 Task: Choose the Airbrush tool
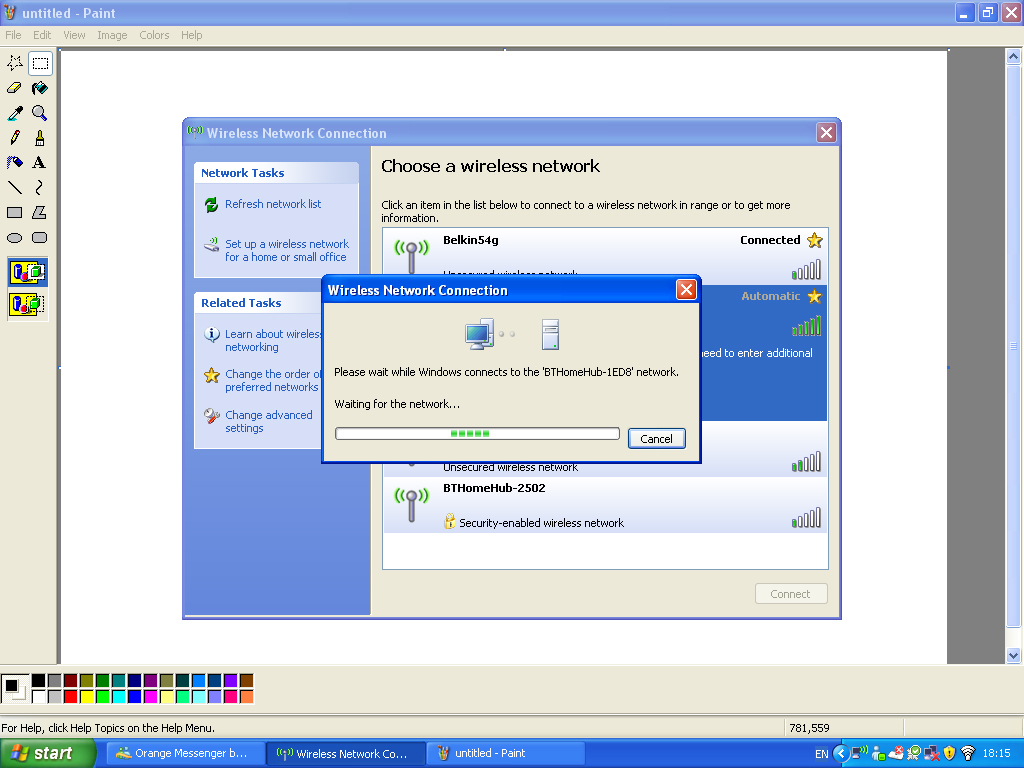(15, 162)
